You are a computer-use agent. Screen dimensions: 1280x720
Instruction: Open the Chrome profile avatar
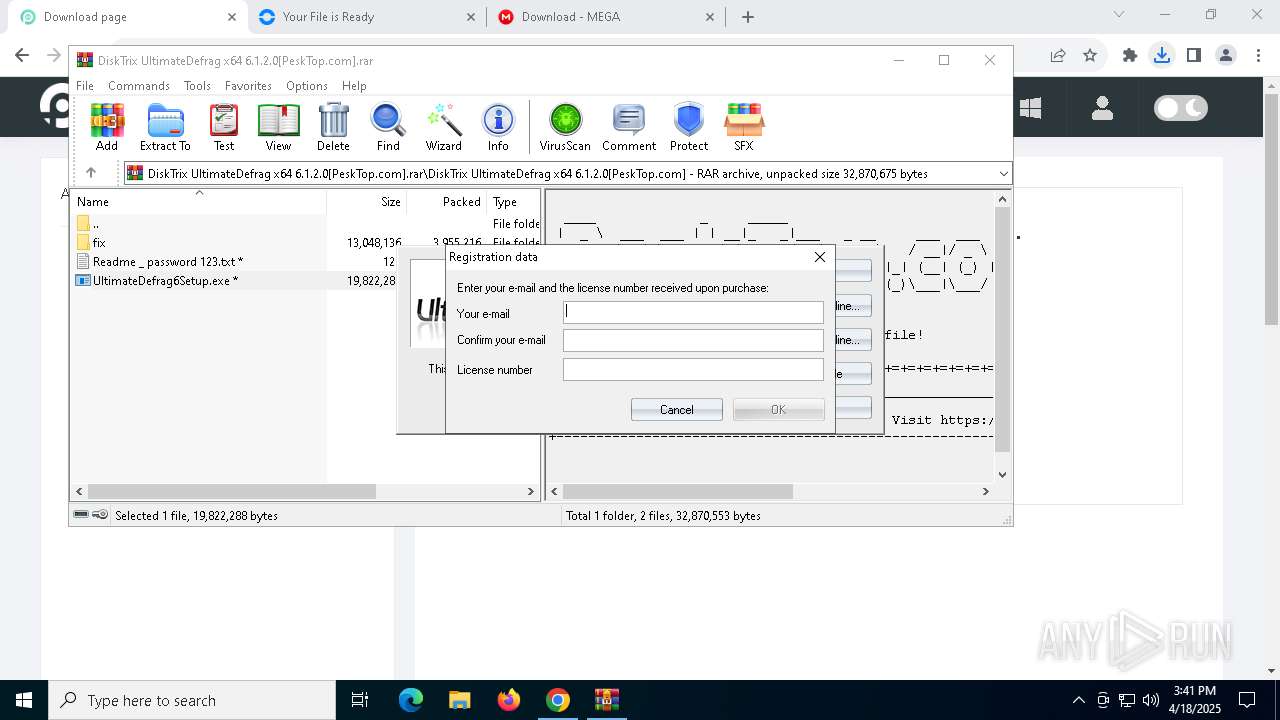click(1226, 56)
